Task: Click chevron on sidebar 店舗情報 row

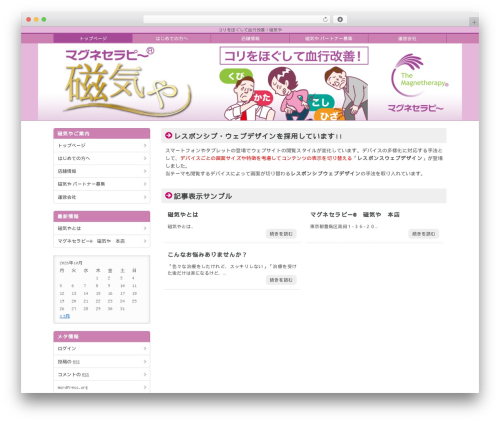Action: coord(145,171)
